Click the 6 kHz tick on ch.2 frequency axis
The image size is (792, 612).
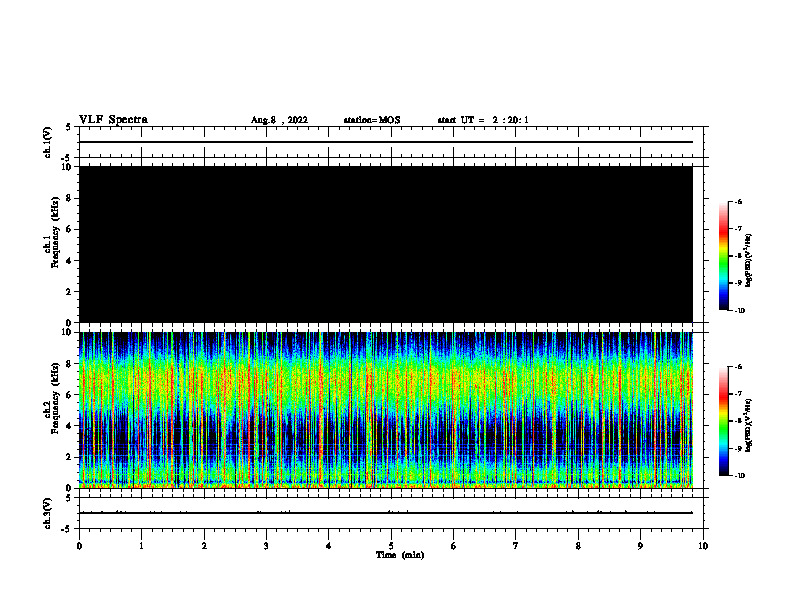click(x=70, y=395)
